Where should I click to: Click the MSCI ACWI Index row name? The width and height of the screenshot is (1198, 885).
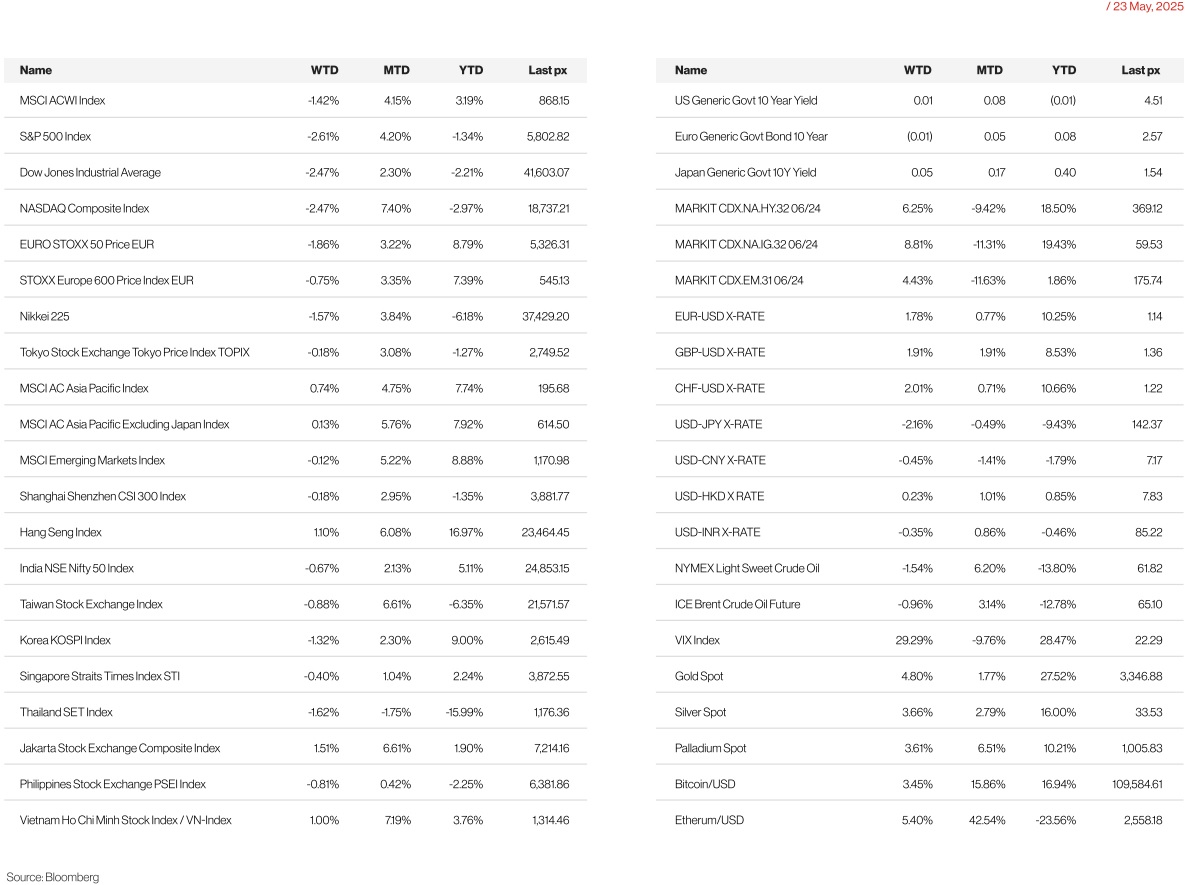[x=63, y=101]
